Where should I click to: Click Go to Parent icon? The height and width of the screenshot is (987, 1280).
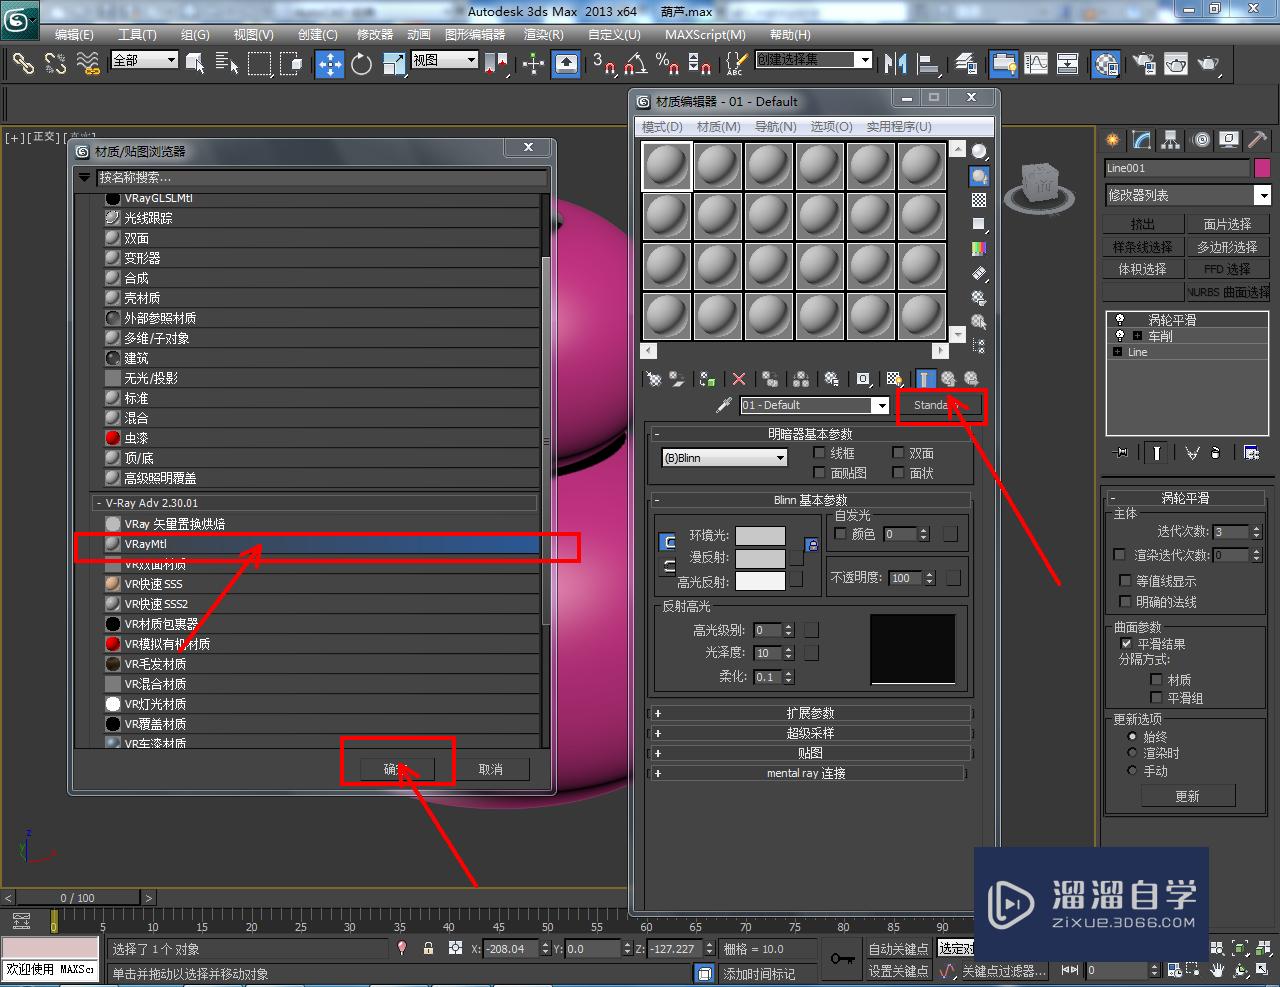(948, 379)
